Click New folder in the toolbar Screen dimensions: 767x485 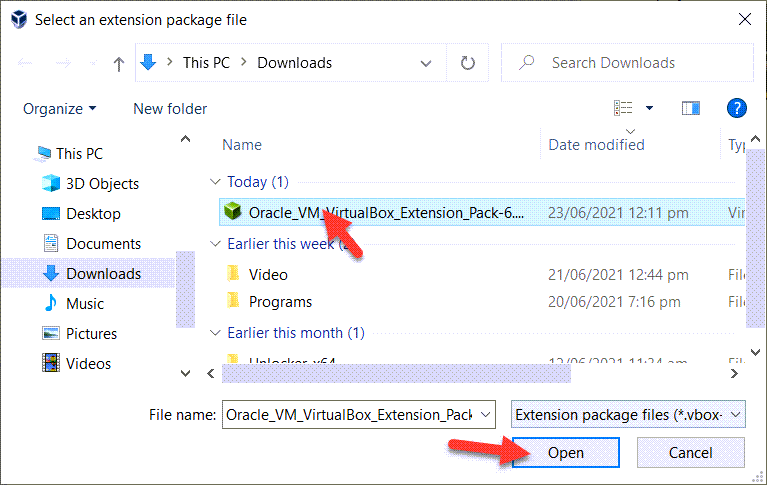170,108
